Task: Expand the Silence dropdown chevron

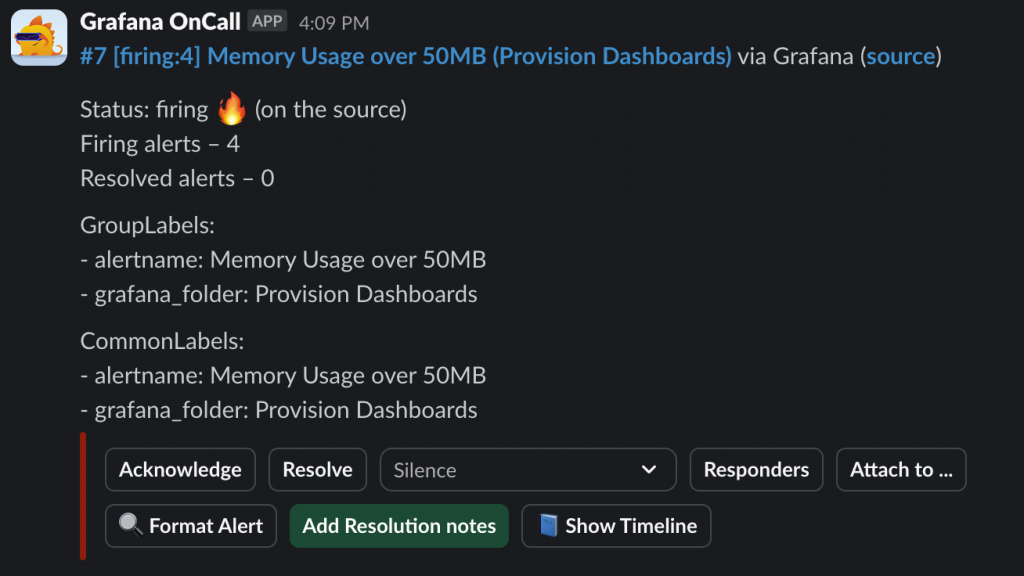Action: (x=649, y=470)
